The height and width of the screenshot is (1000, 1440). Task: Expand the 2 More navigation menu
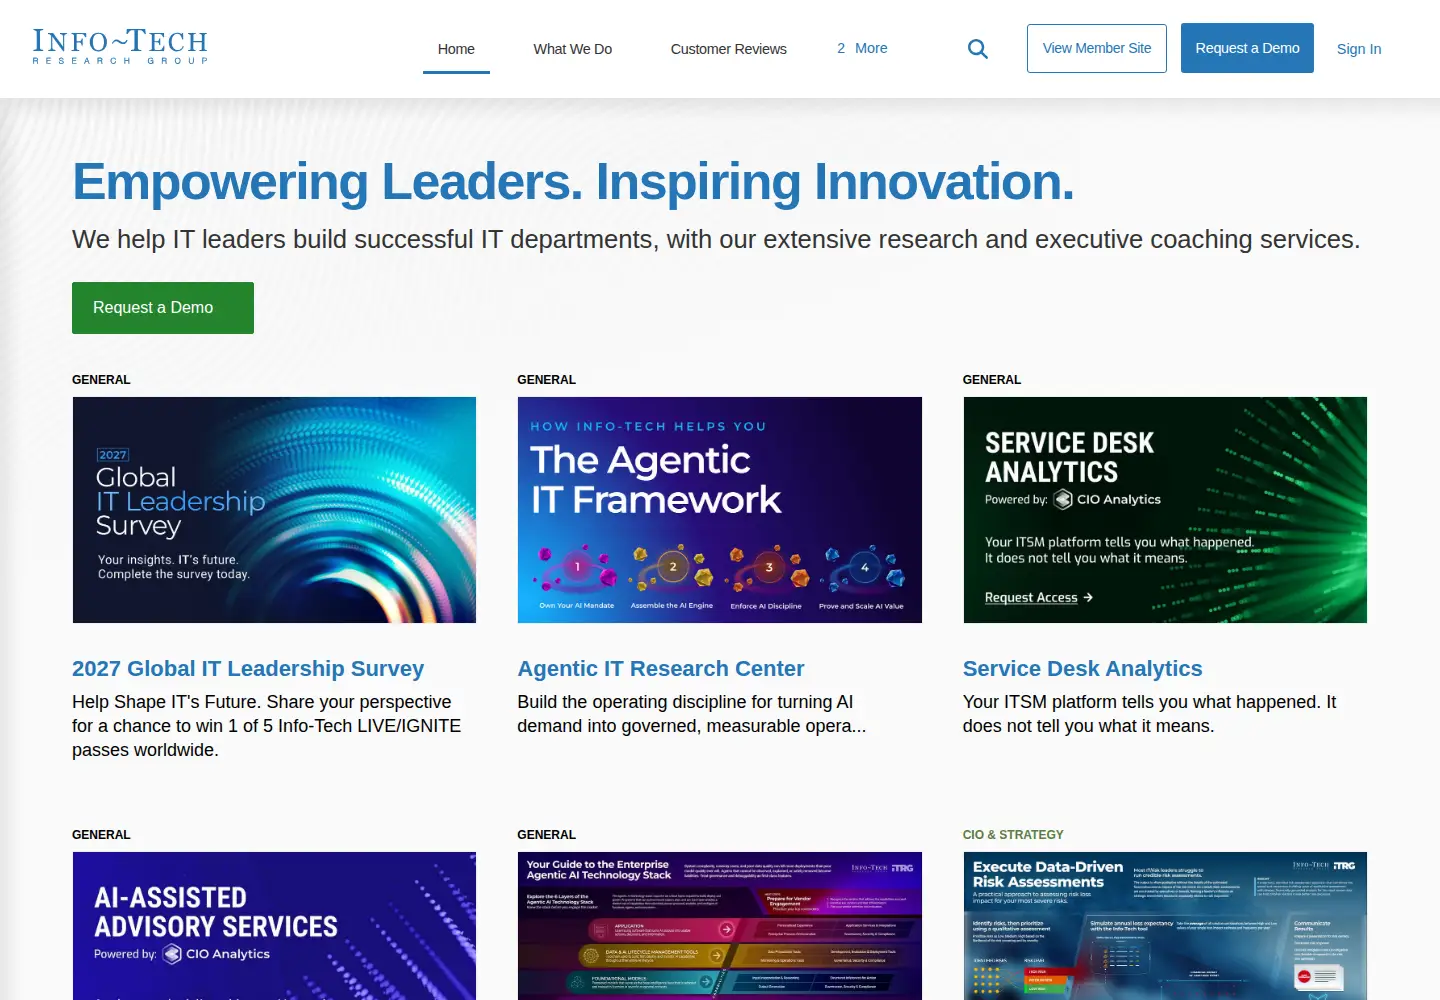(x=862, y=48)
